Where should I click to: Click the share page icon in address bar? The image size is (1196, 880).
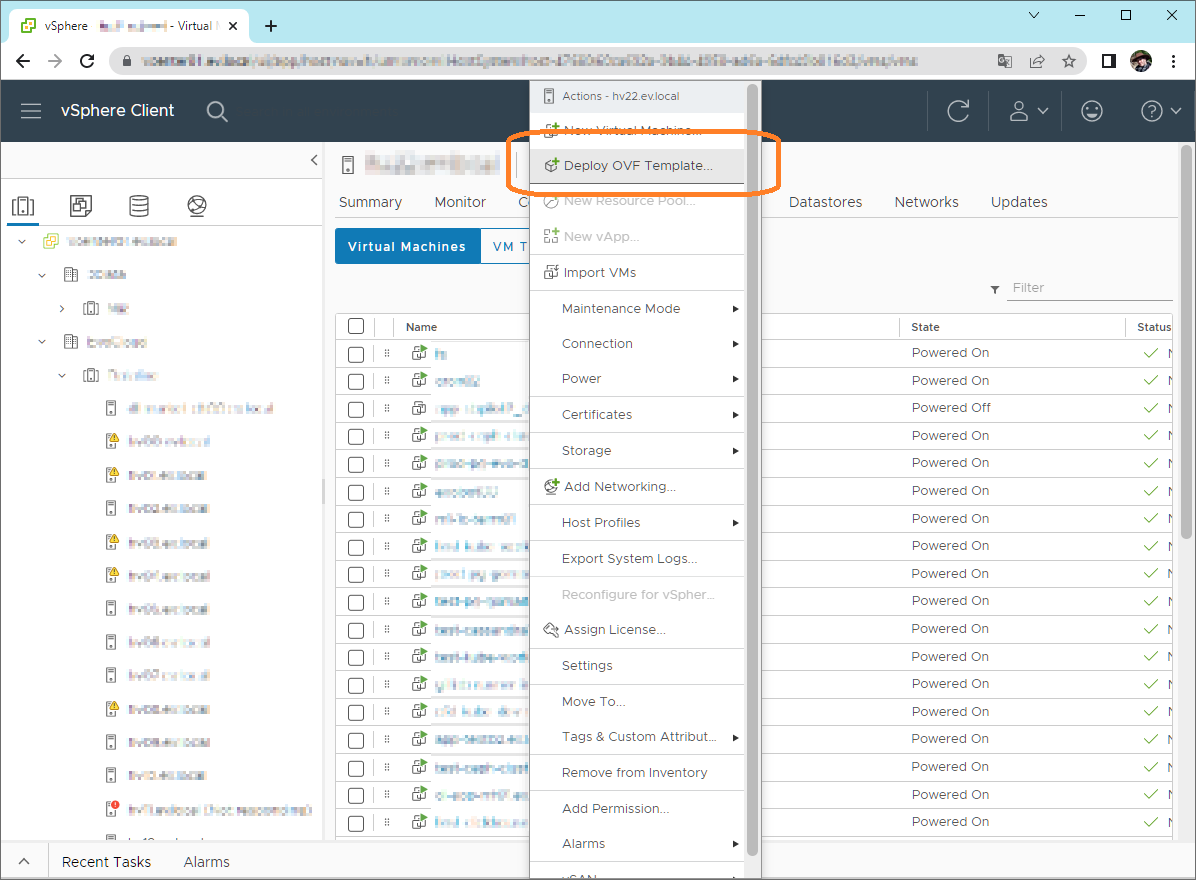[1037, 61]
